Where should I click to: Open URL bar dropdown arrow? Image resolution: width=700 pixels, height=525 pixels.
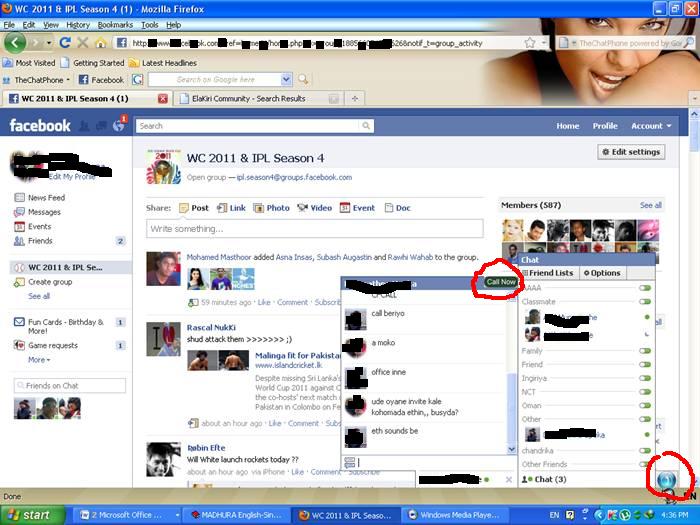point(544,43)
